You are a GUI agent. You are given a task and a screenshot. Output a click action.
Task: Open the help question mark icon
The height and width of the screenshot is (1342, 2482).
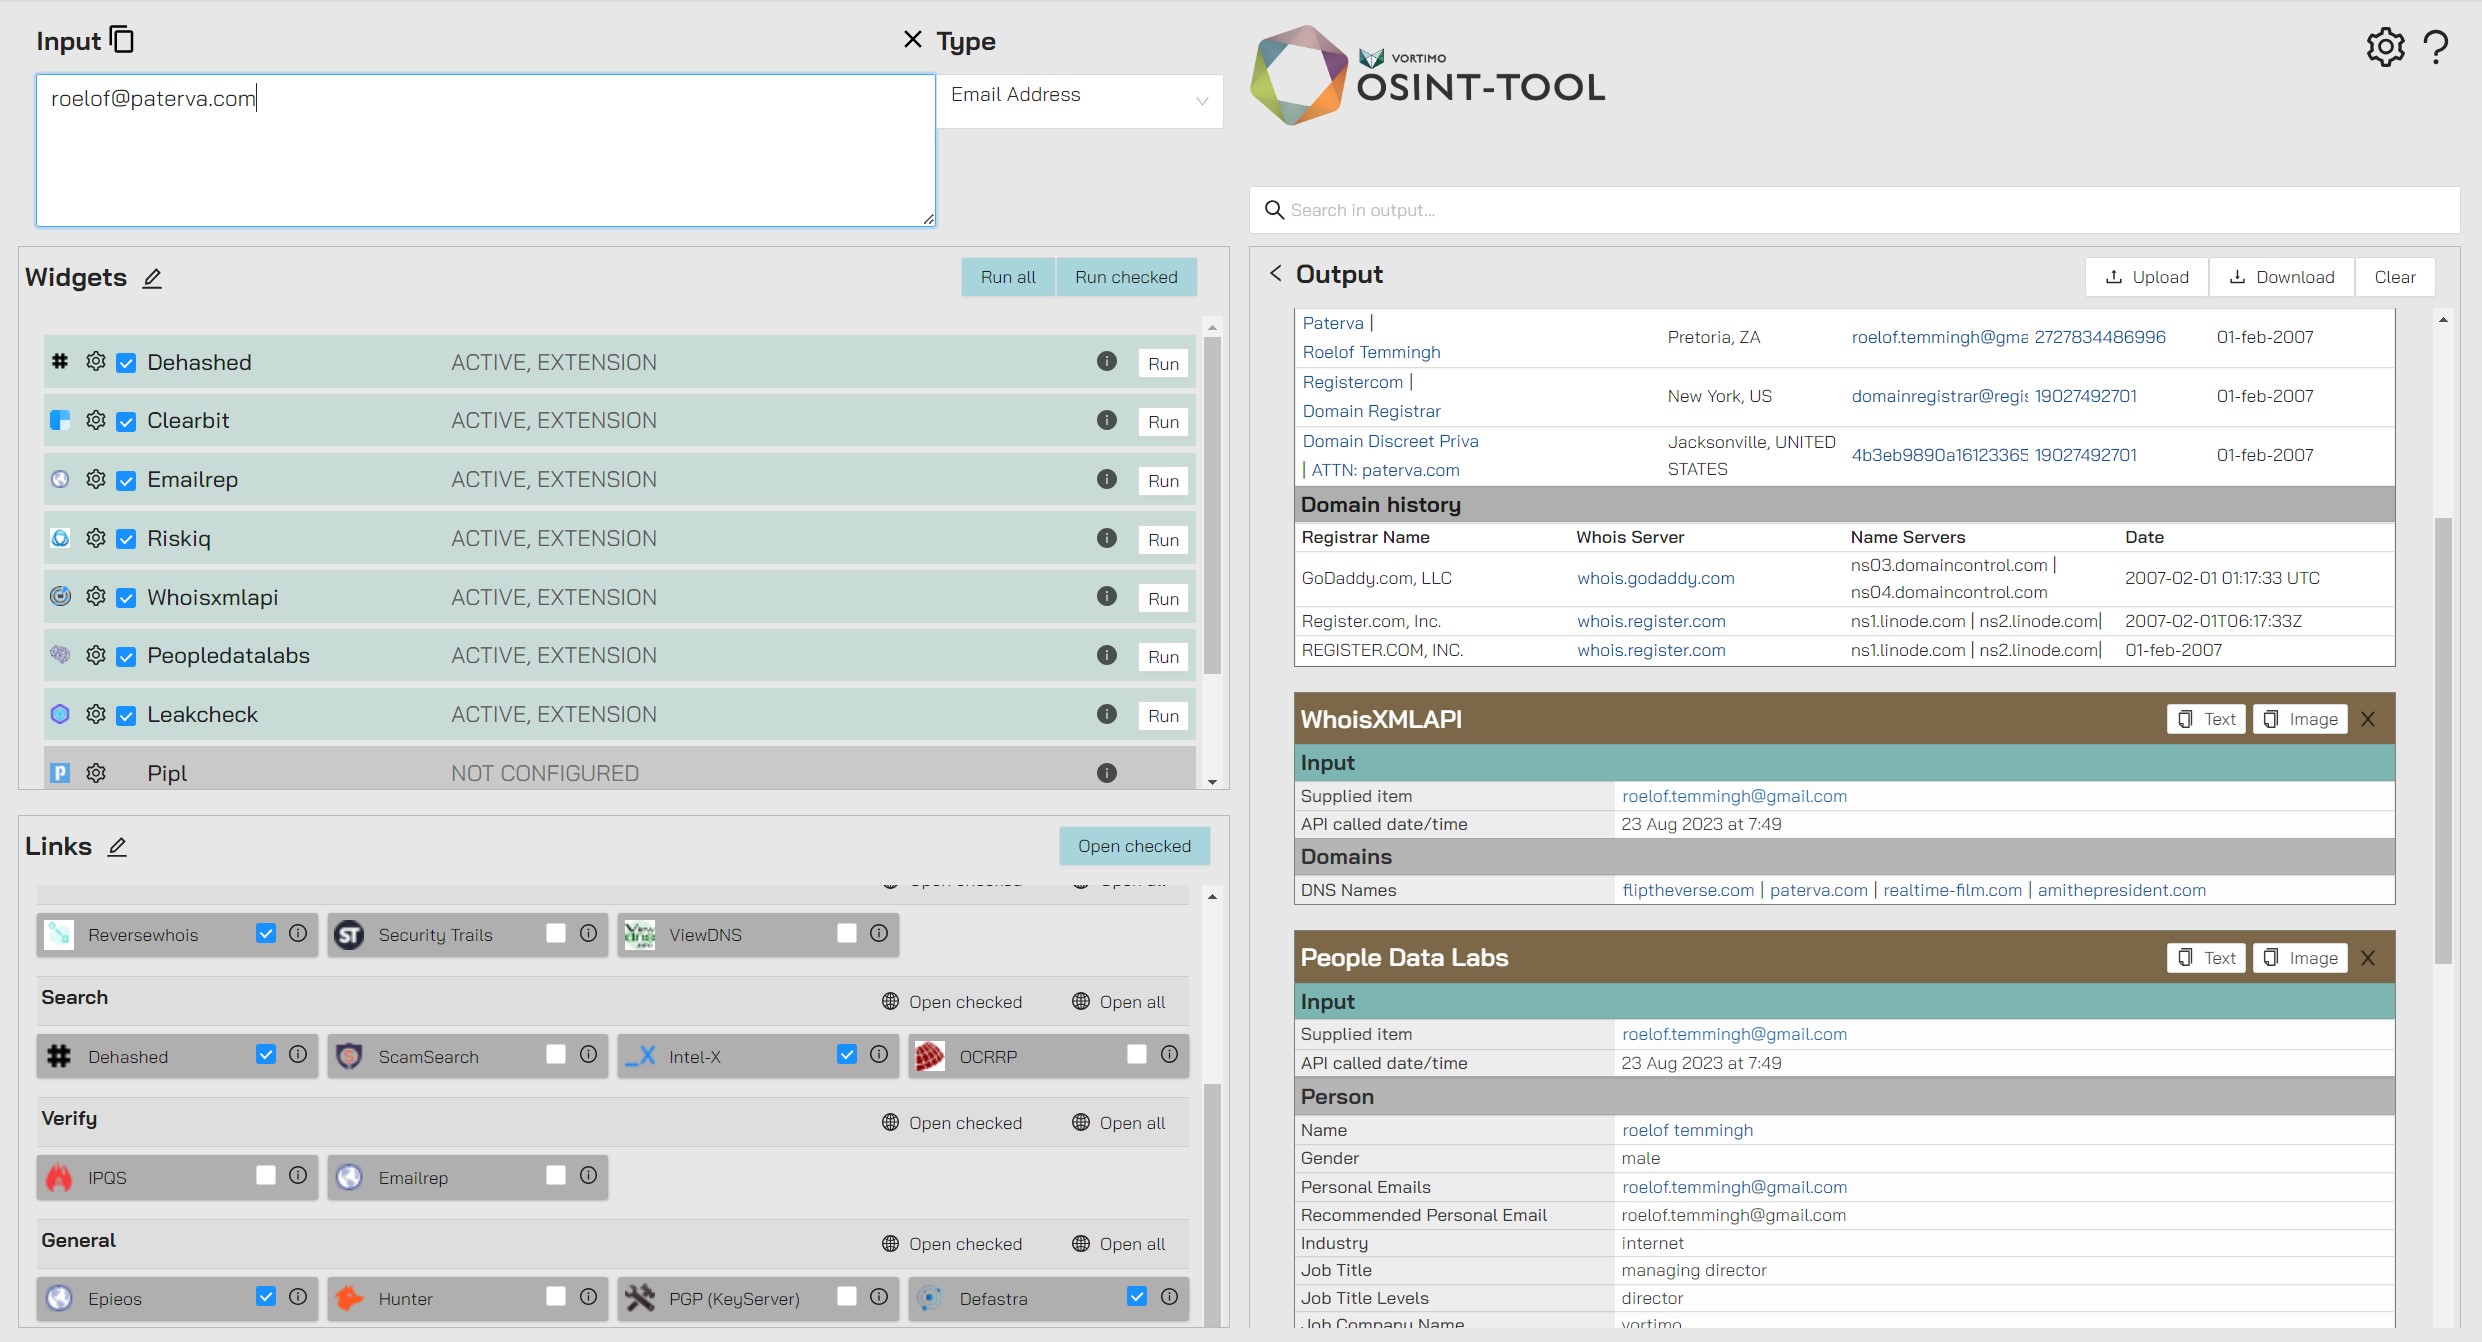(2436, 47)
